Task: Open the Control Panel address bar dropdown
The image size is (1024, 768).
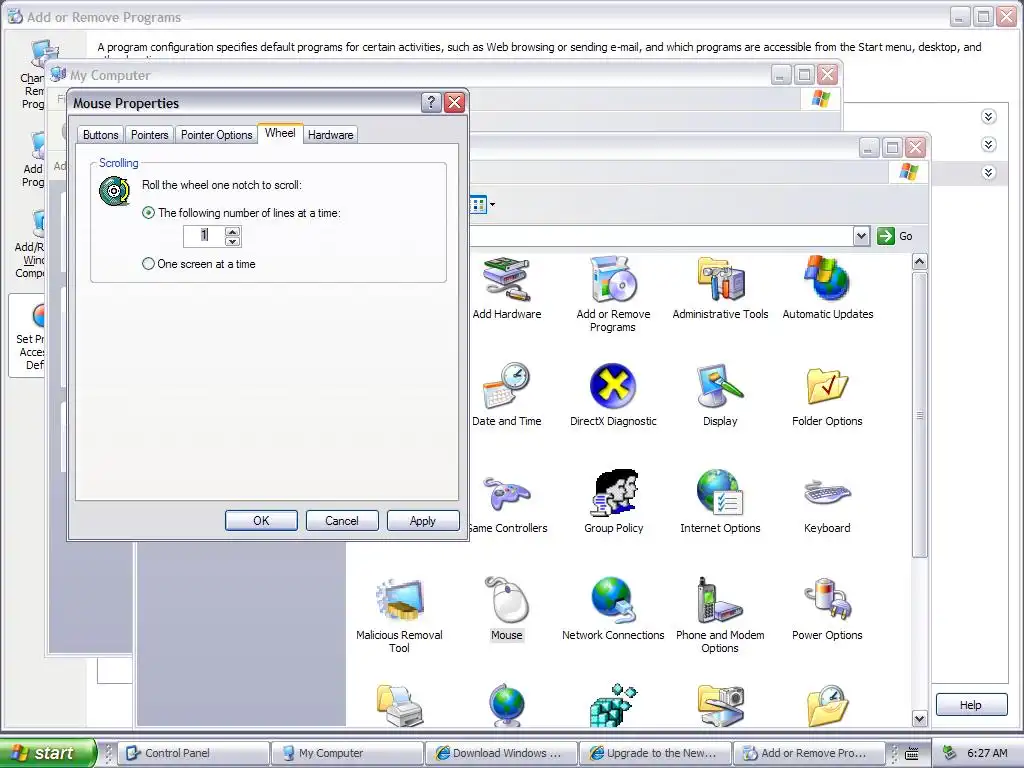Action: tap(861, 236)
